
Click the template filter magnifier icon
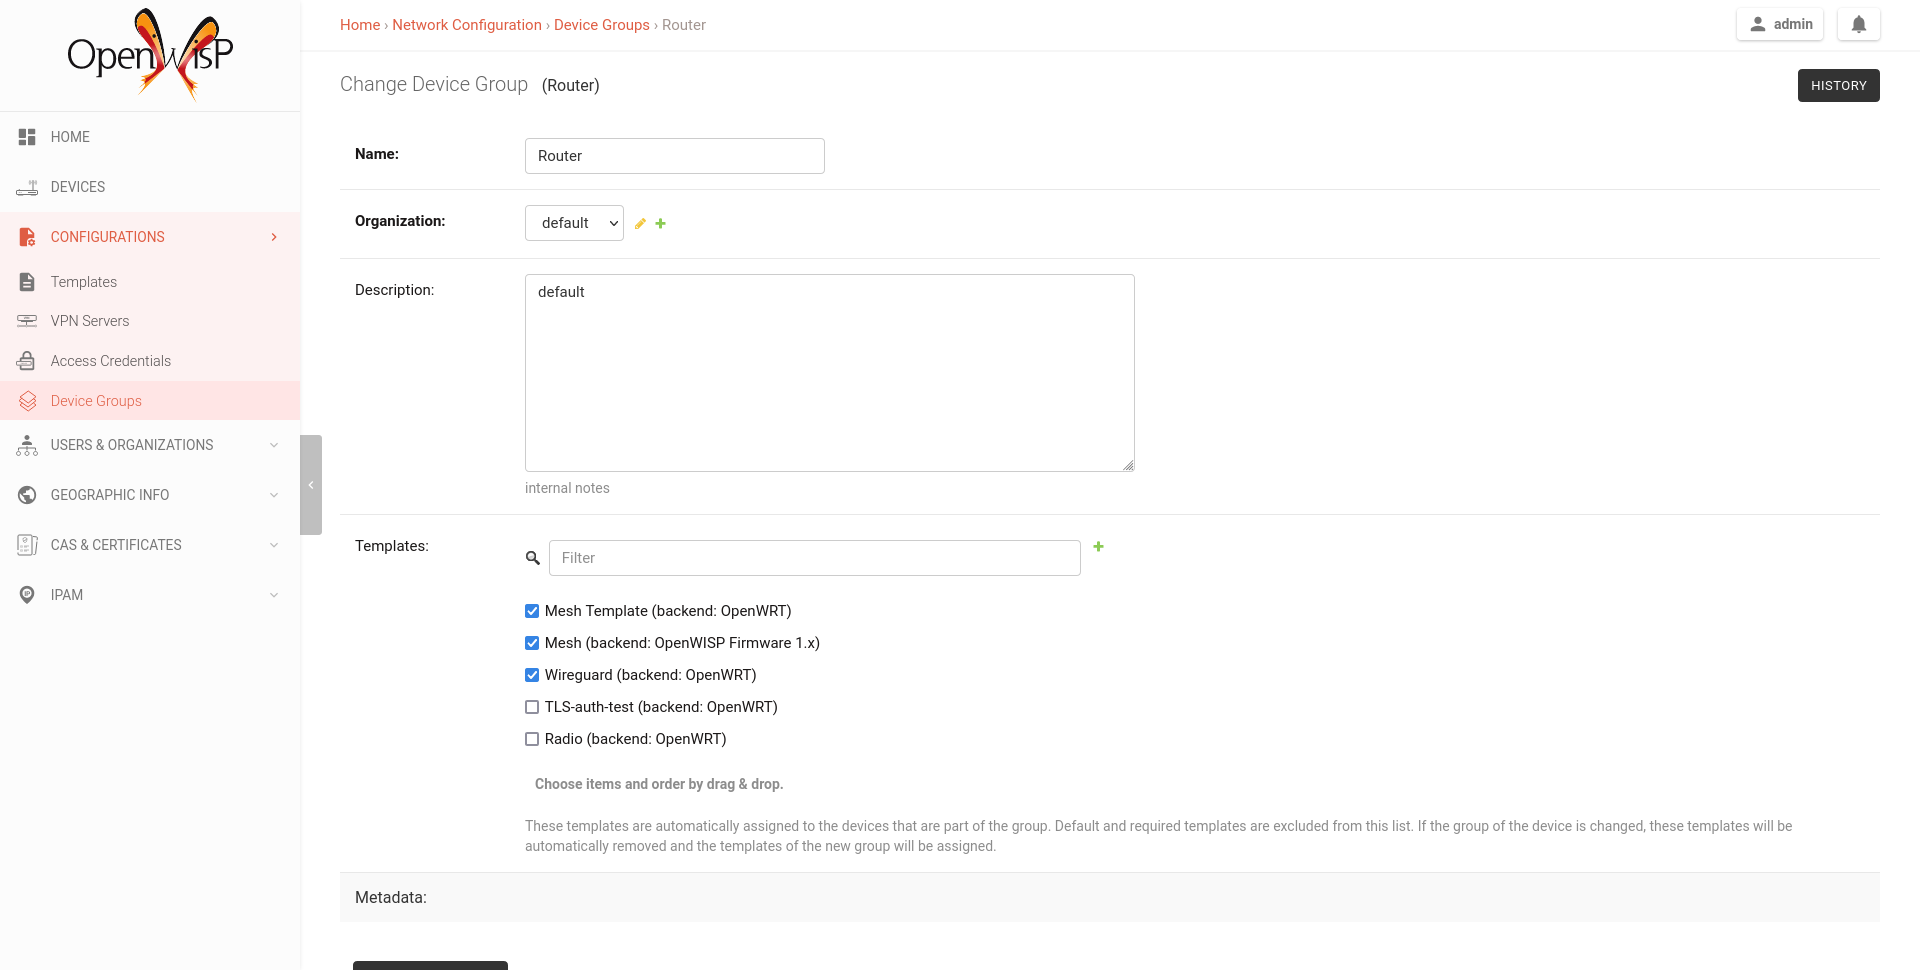(533, 558)
